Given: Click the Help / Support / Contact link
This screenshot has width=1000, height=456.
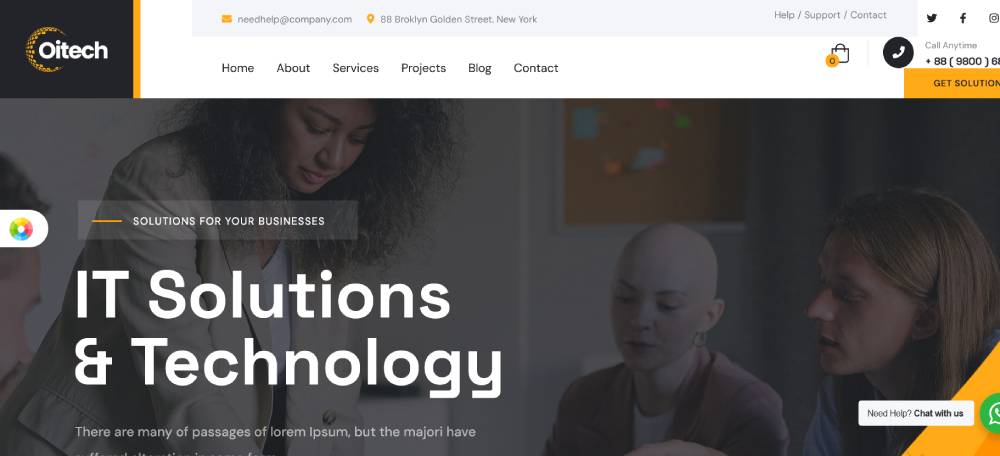Looking at the screenshot, I should pyautogui.click(x=830, y=15).
